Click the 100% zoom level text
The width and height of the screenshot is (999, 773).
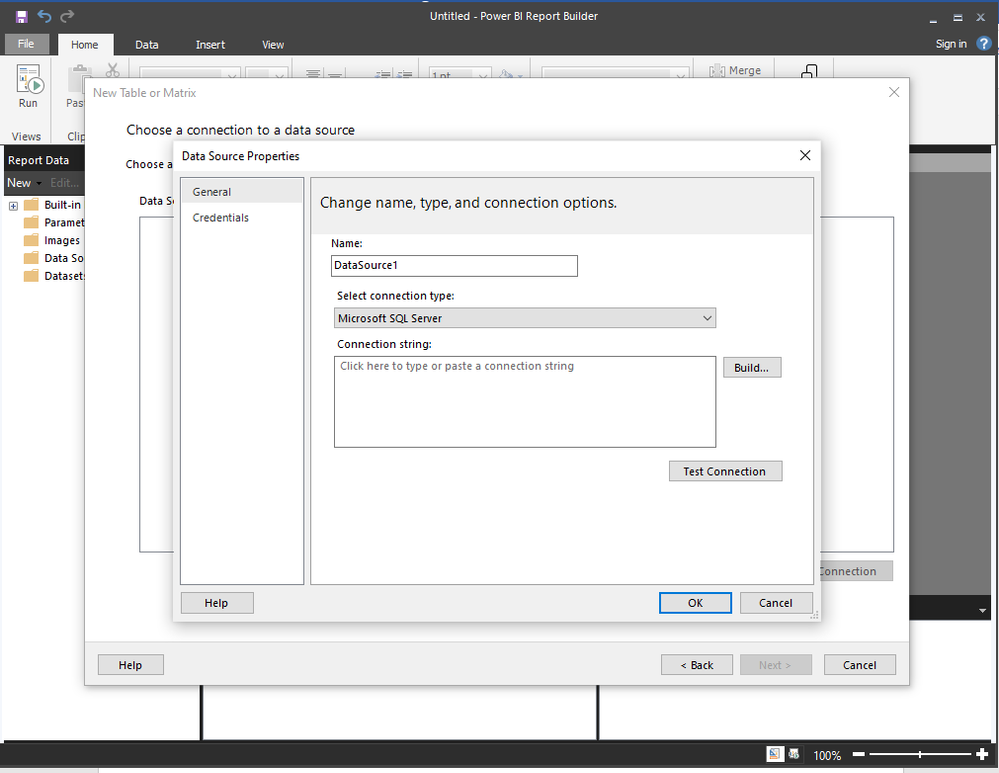point(827,755)
